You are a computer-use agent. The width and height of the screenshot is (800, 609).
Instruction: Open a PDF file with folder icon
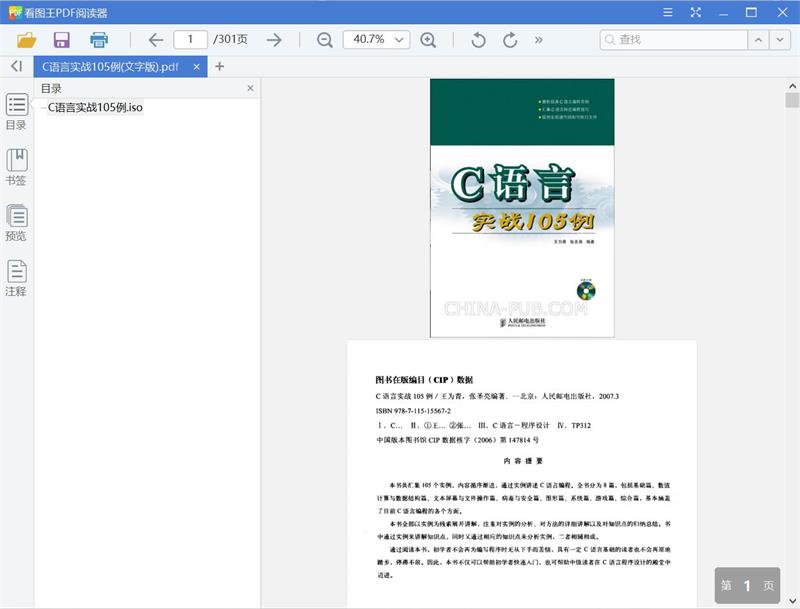(27, 40)
